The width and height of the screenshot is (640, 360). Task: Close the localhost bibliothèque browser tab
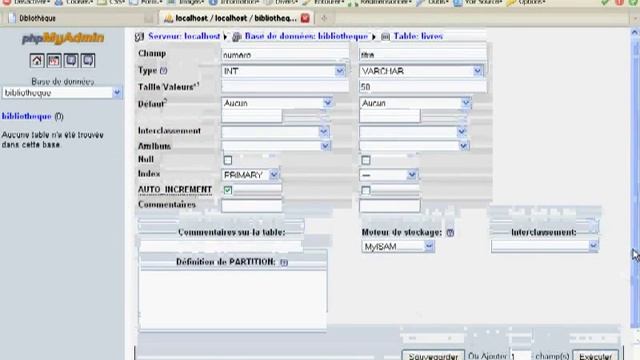point(305,18)
